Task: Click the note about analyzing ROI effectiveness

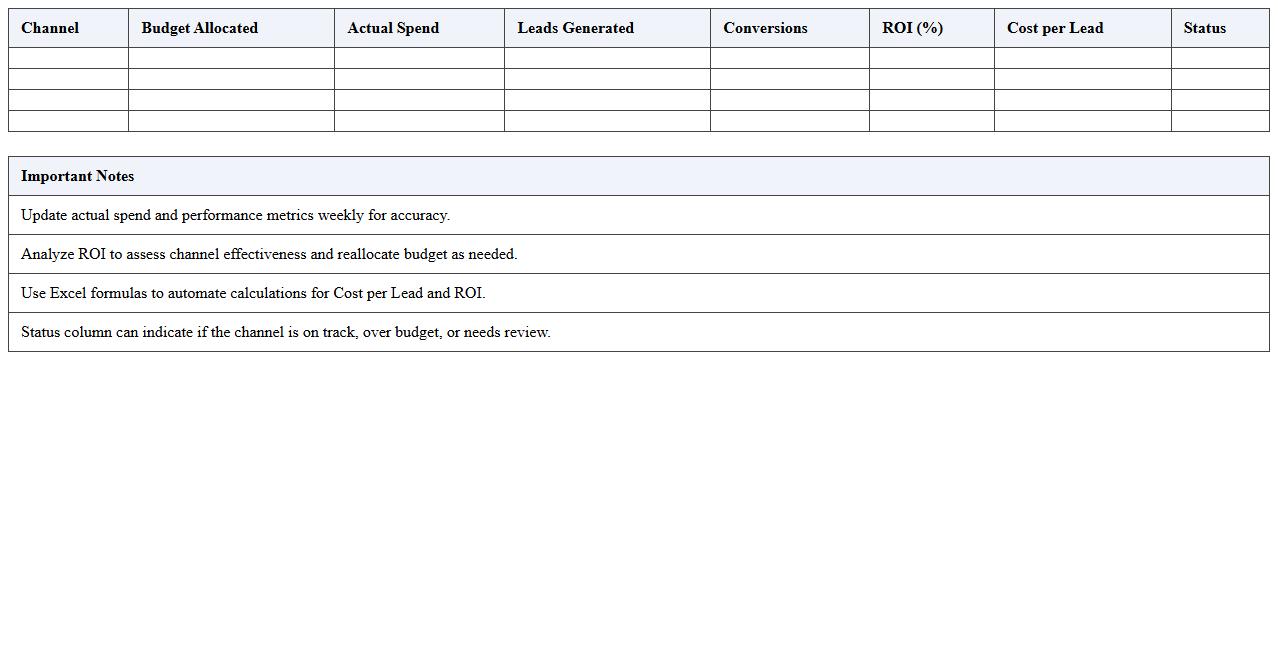Action: 268,254
